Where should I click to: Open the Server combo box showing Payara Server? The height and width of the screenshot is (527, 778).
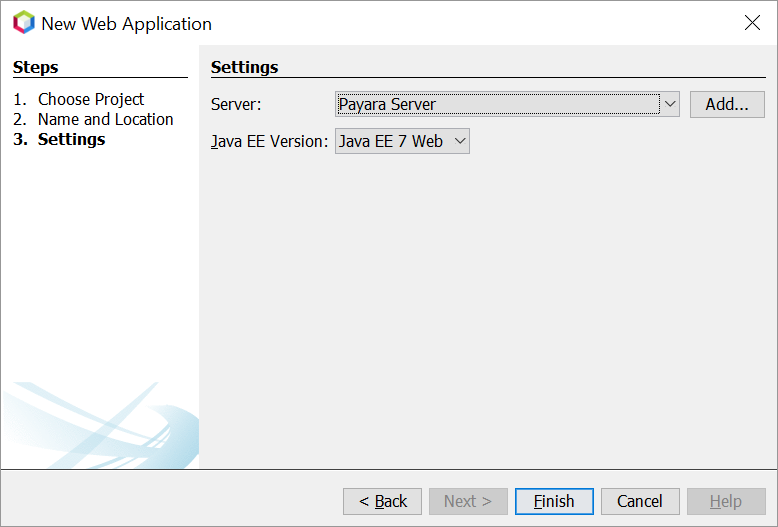coord(497,104)
